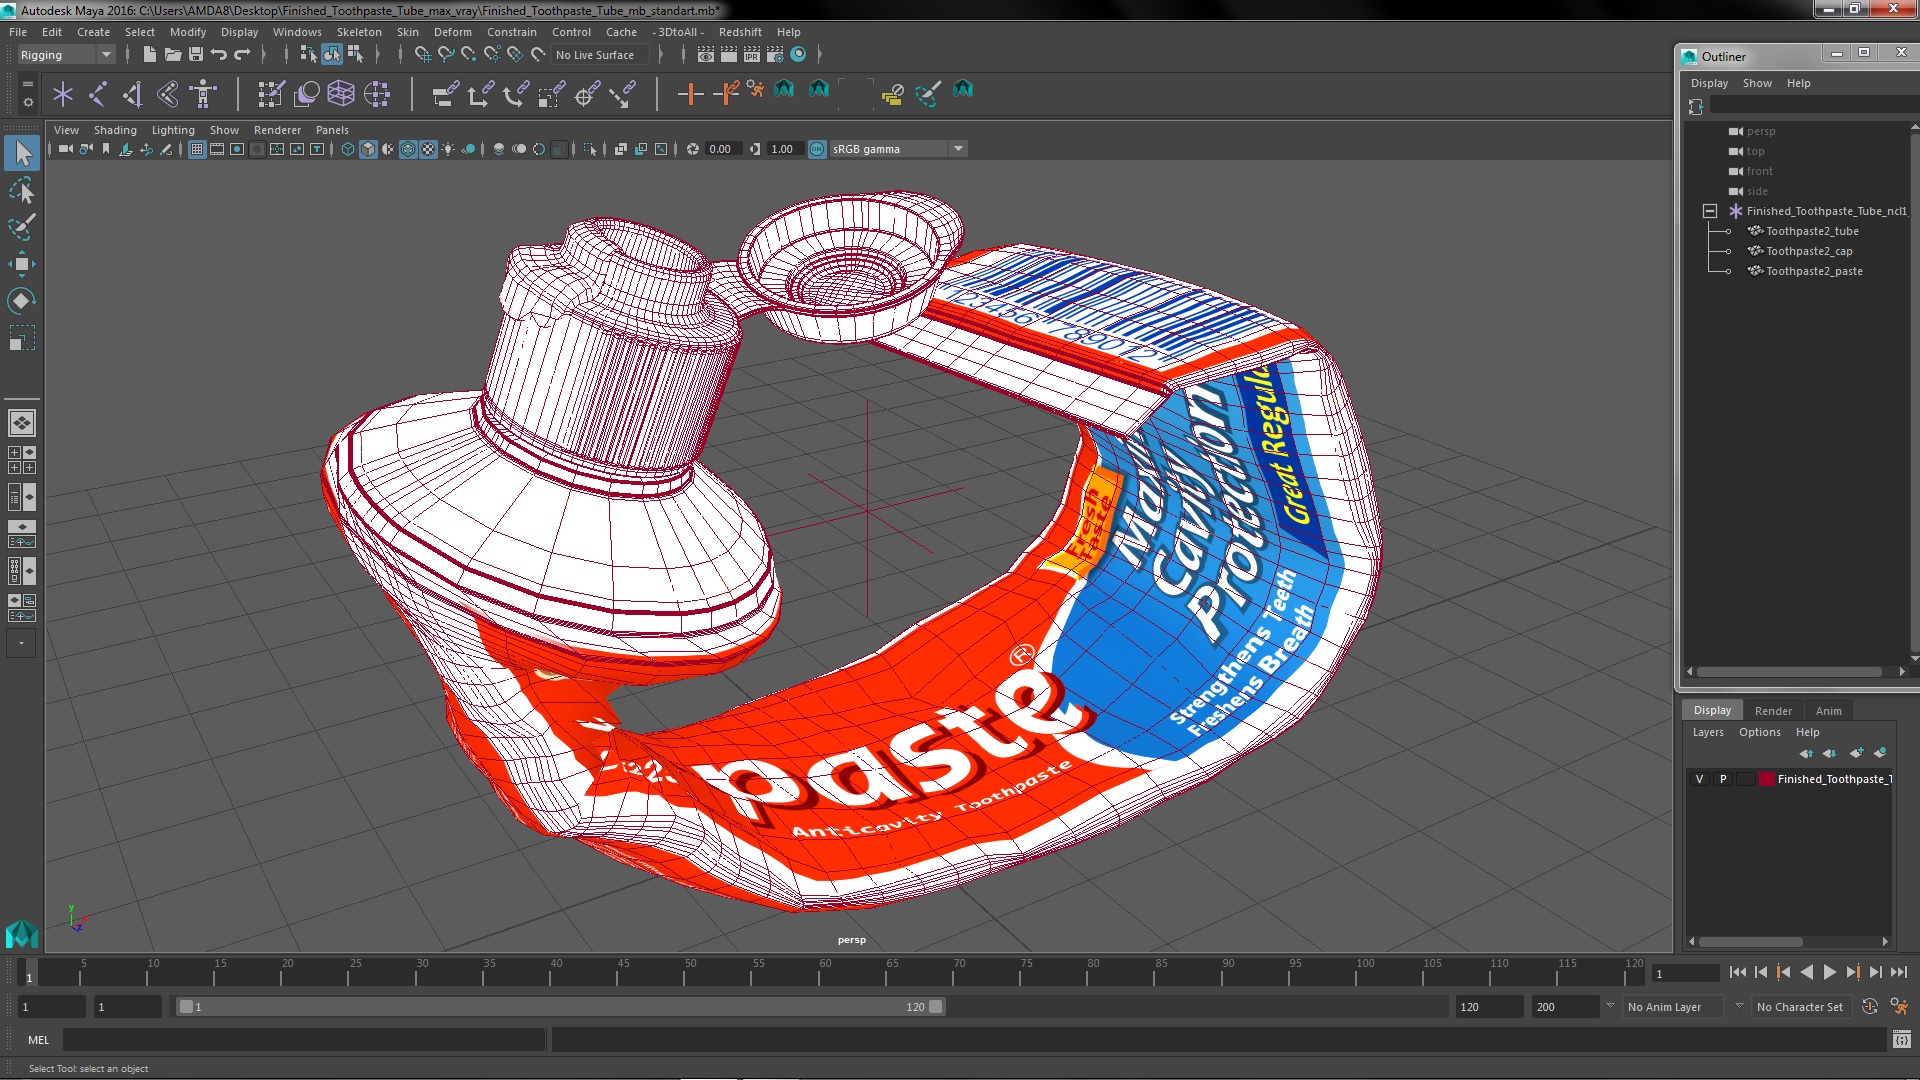Open the Redshift menu
Viewport: 1920px width, 1080px height.
740,32
